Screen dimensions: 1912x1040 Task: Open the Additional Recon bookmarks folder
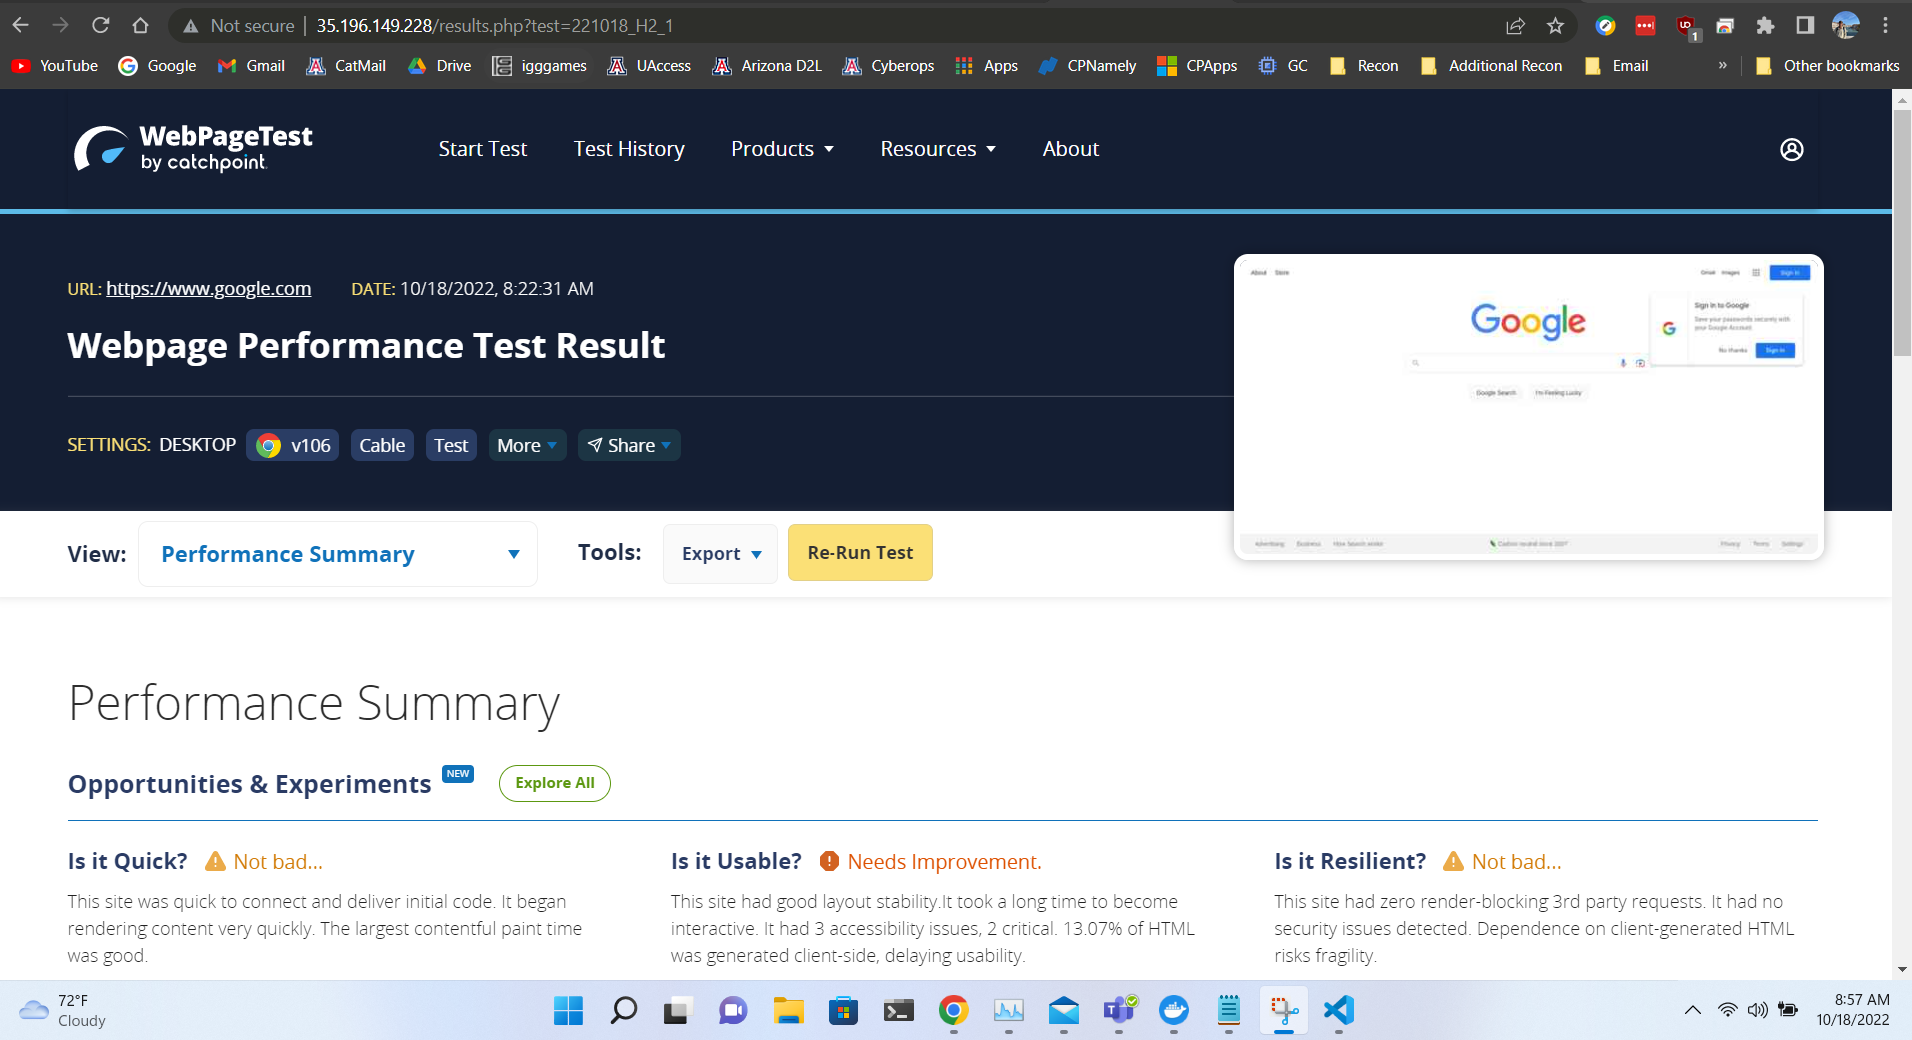pyautogui.click(x=1491, y=66)
